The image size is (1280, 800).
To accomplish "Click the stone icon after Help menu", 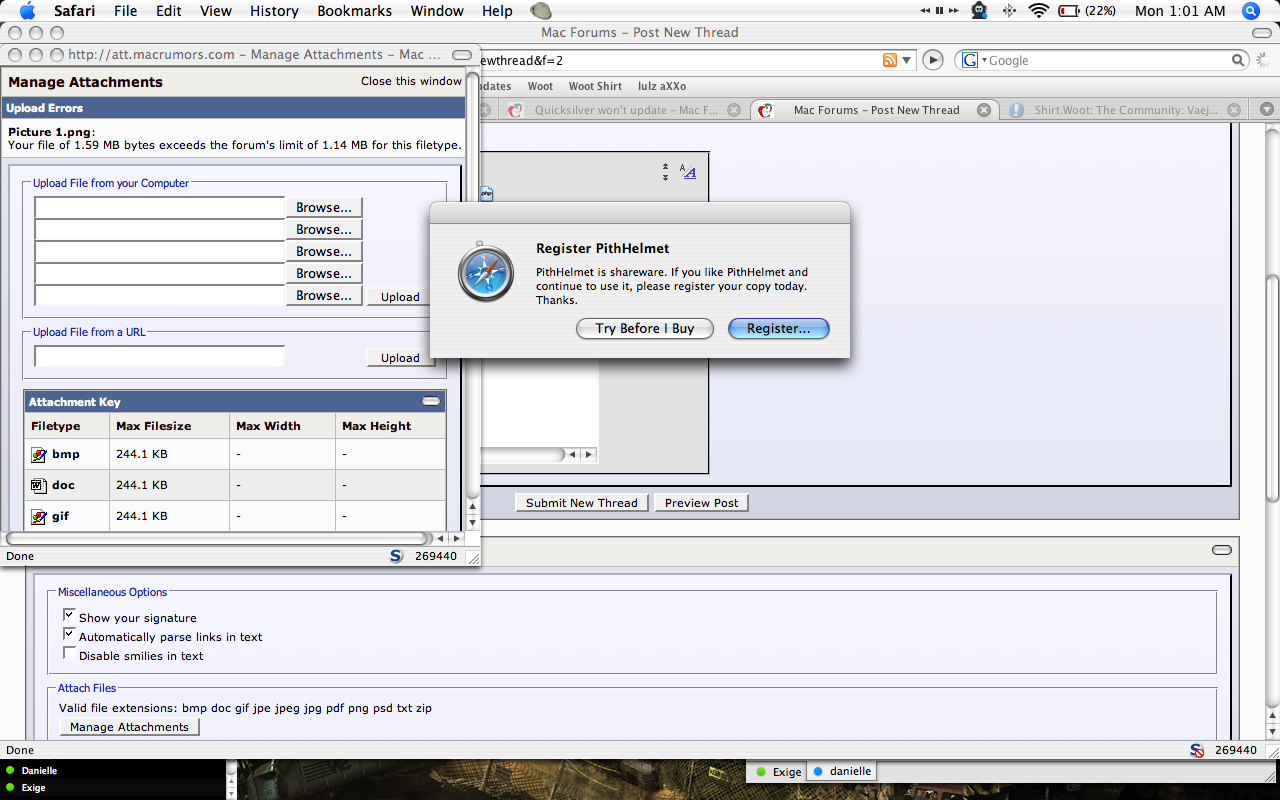I will coord(540,11).
